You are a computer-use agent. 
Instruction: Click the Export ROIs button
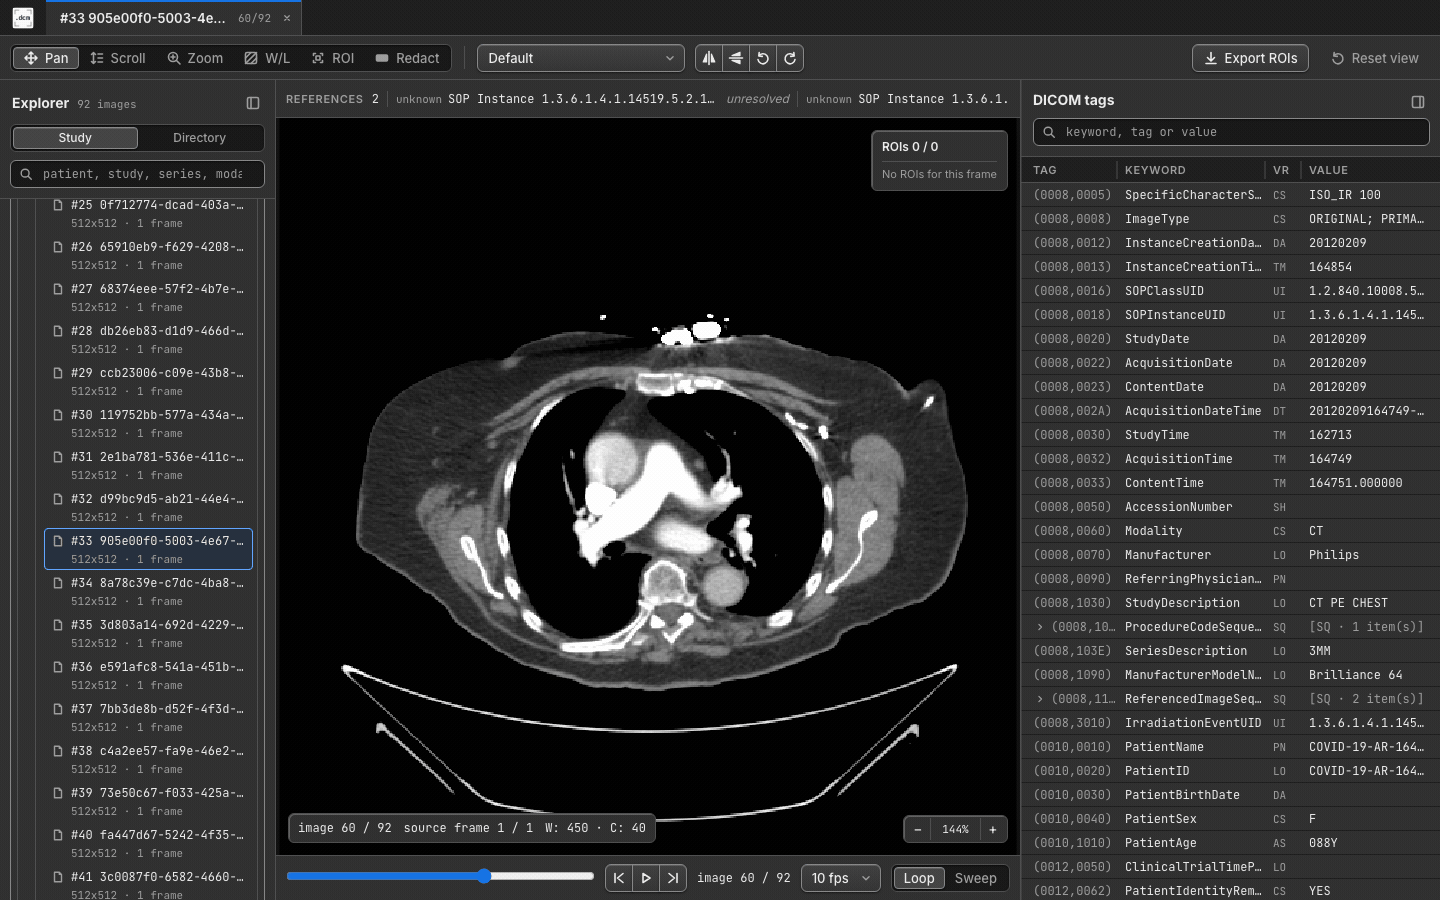[1250, 58]
